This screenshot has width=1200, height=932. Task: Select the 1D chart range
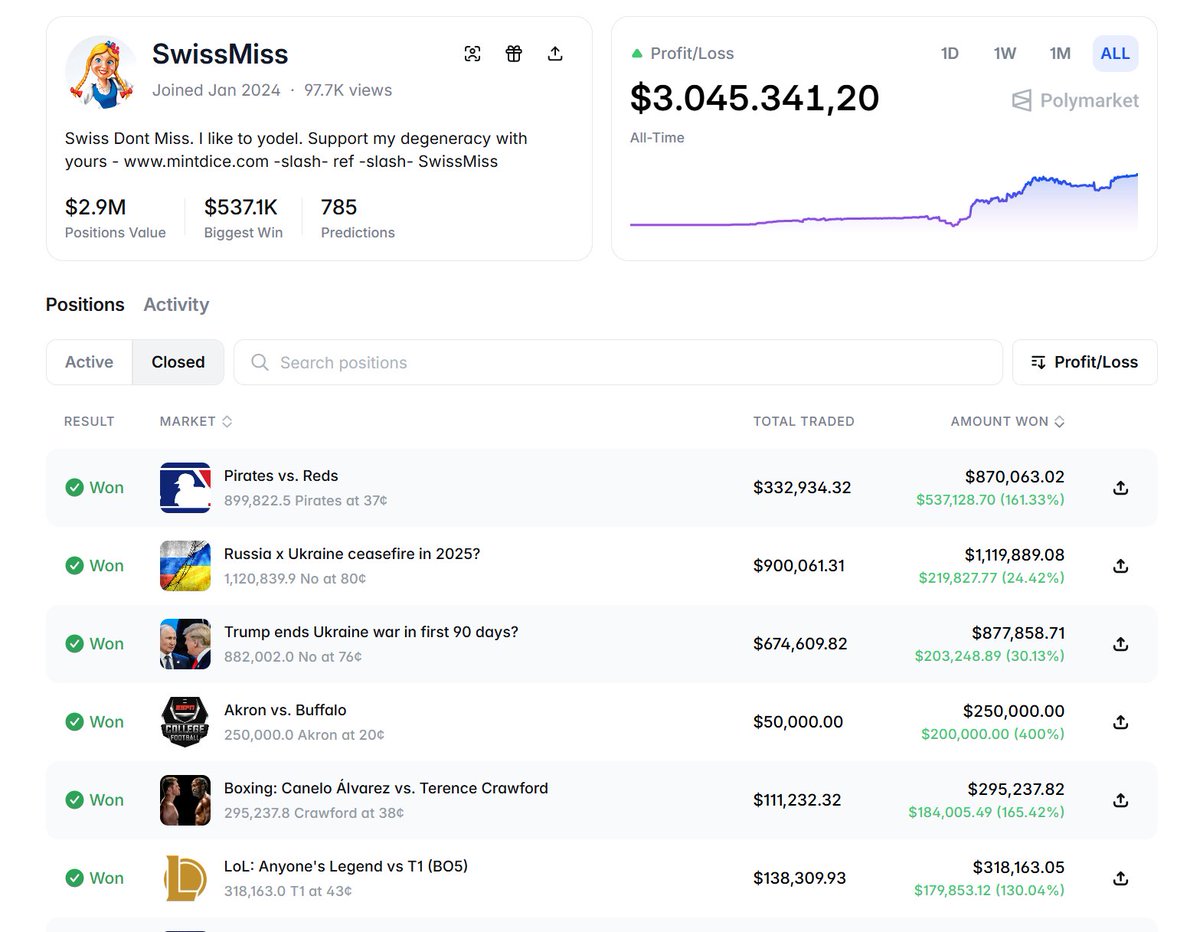pos(950,53)
